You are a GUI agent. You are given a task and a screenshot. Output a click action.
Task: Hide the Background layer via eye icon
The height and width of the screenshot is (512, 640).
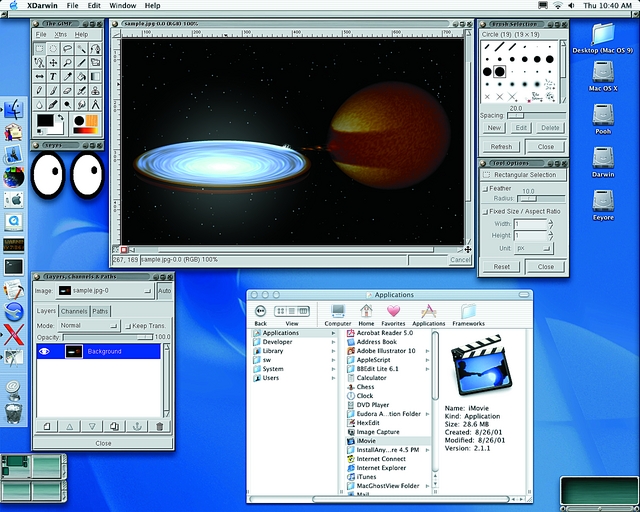[x=45, y=352]
